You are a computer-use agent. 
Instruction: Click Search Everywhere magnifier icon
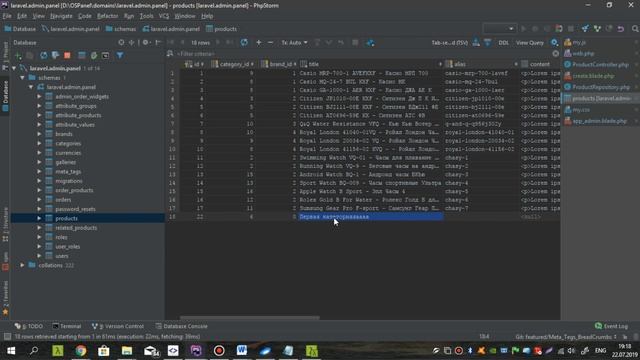click(635, 29)
